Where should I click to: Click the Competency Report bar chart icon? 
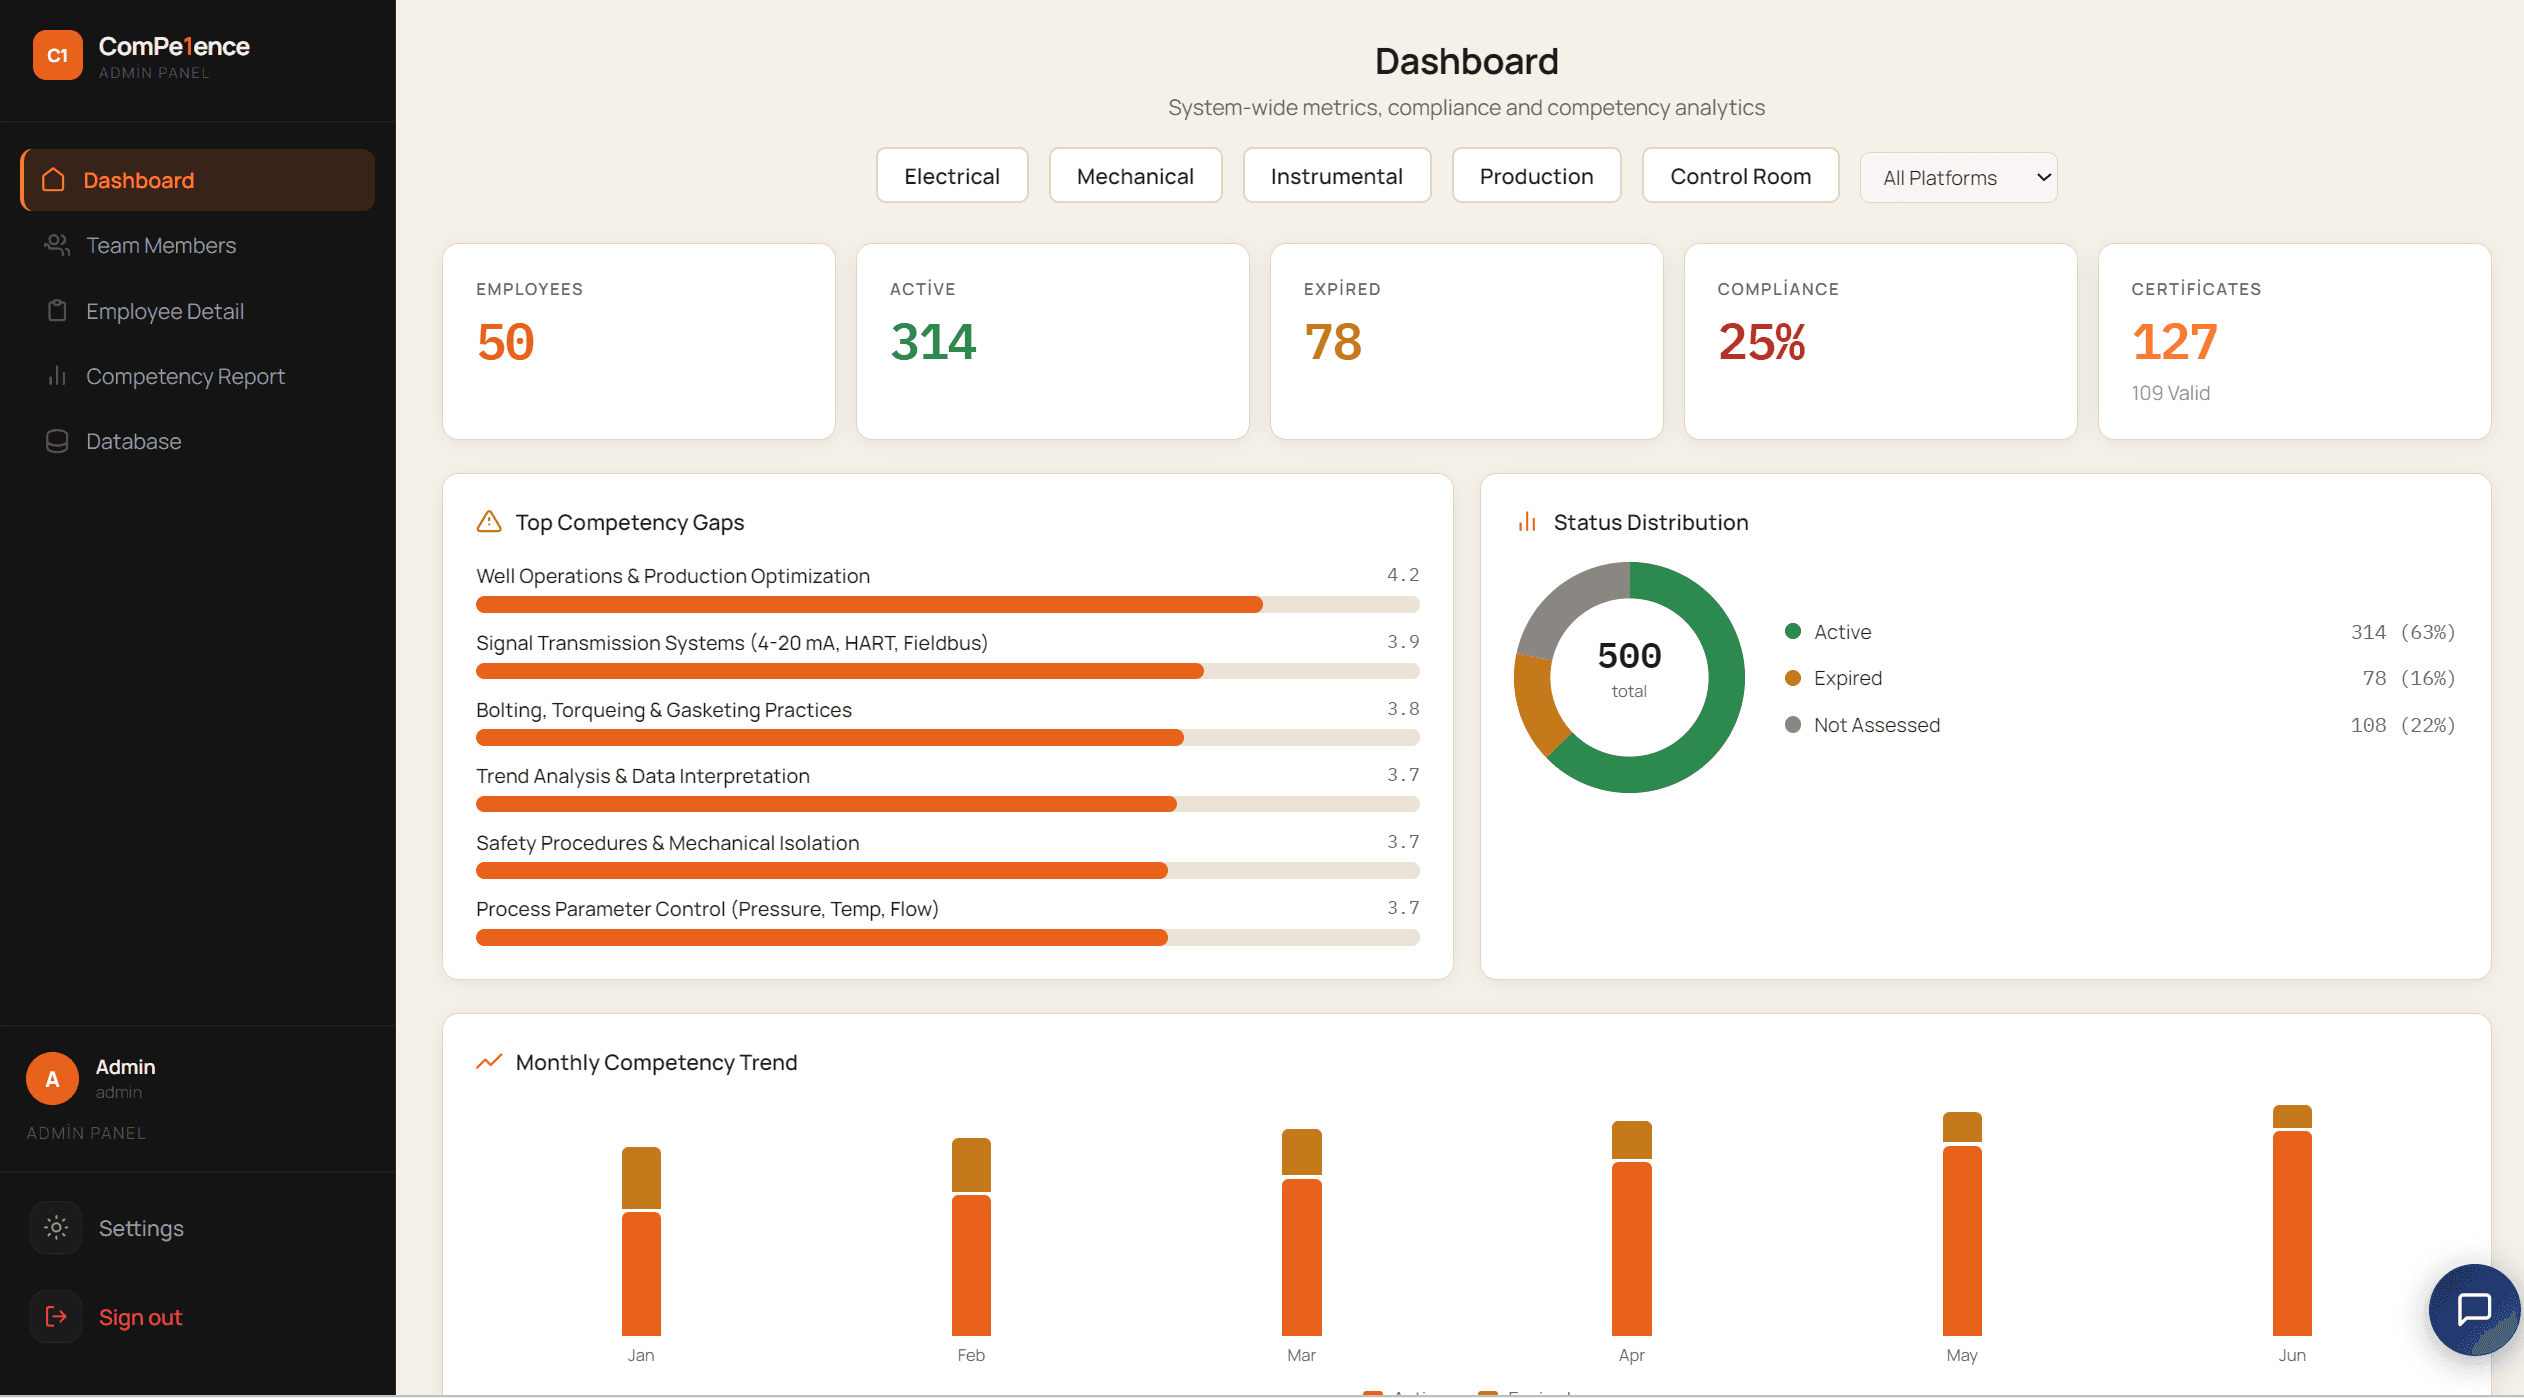coord(57,376)
